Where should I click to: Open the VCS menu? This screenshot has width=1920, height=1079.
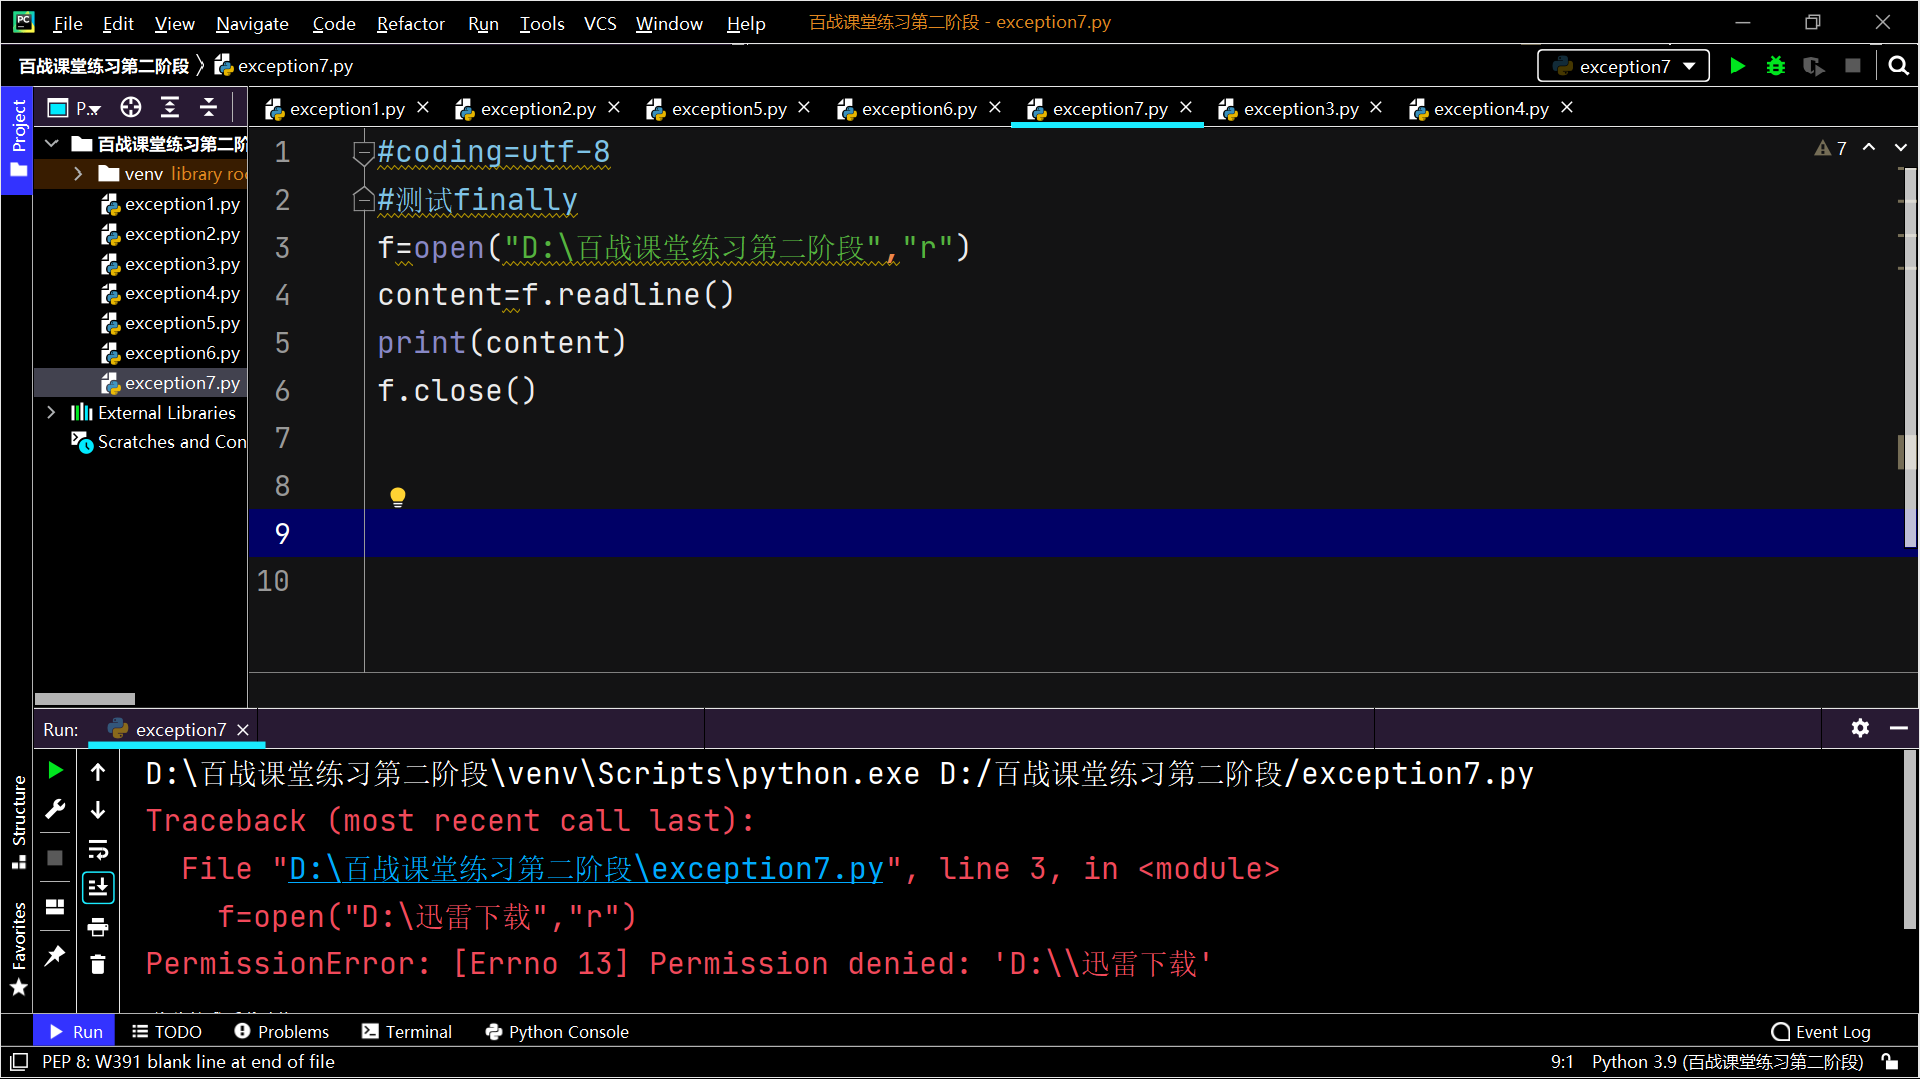pyautogui.click(x=600, y=22)
